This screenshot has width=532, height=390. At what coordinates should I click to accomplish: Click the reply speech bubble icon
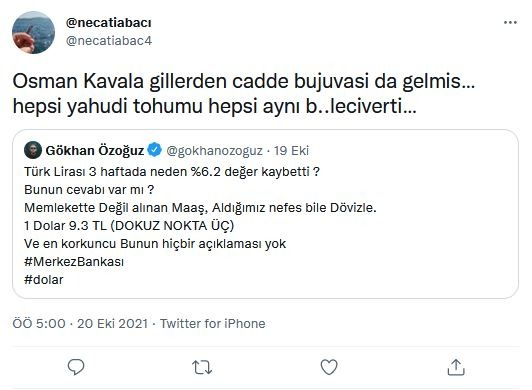click(x=76, y=367)
